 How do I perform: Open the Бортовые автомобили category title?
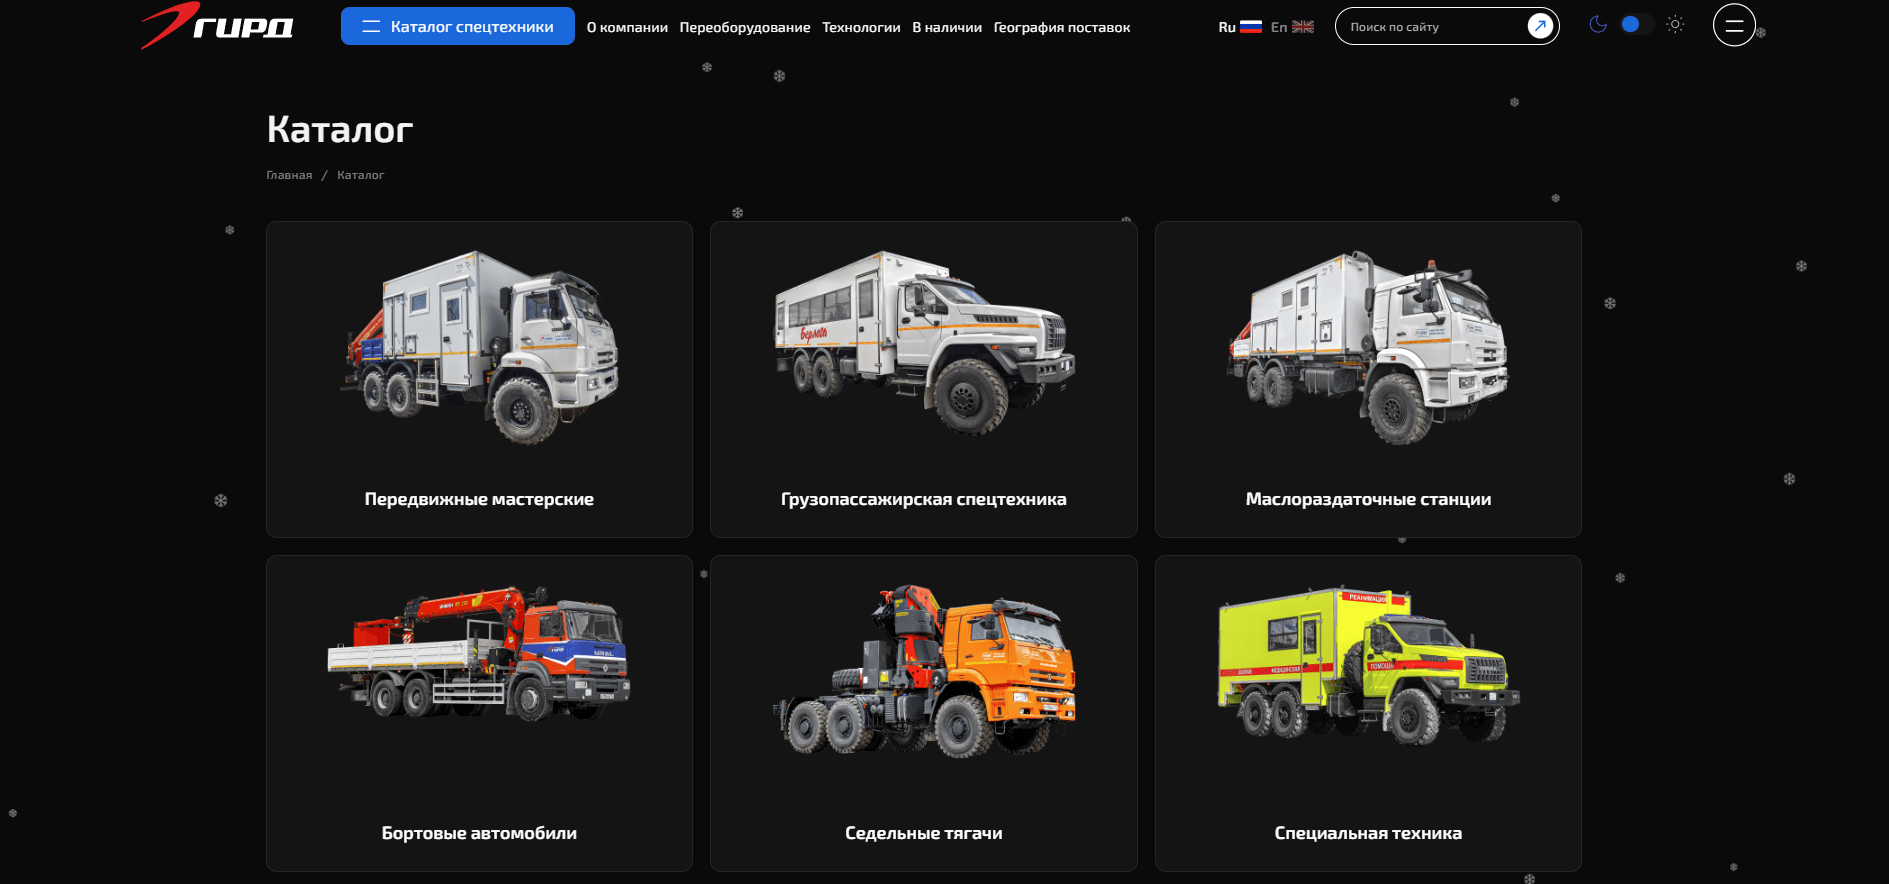point(479,833)
